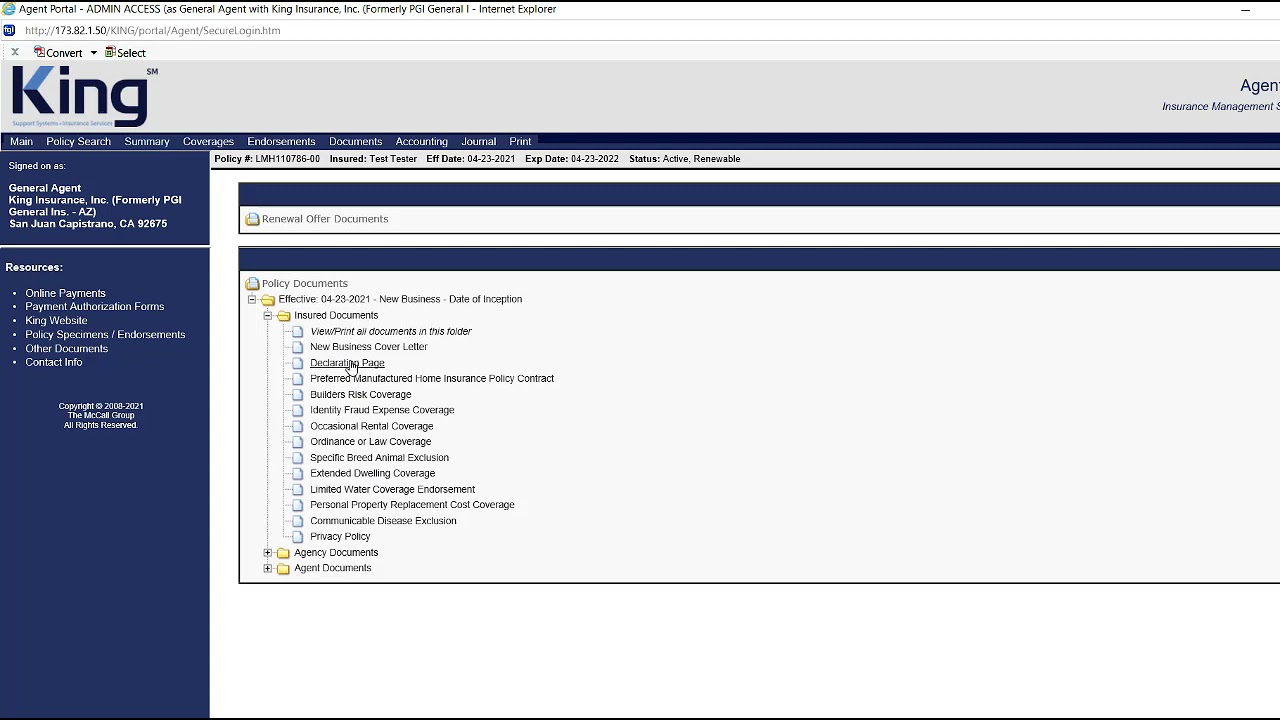Screen dimensions: 1280x720
Task: Select the Insured Documents label
Action: click(336, 315)
